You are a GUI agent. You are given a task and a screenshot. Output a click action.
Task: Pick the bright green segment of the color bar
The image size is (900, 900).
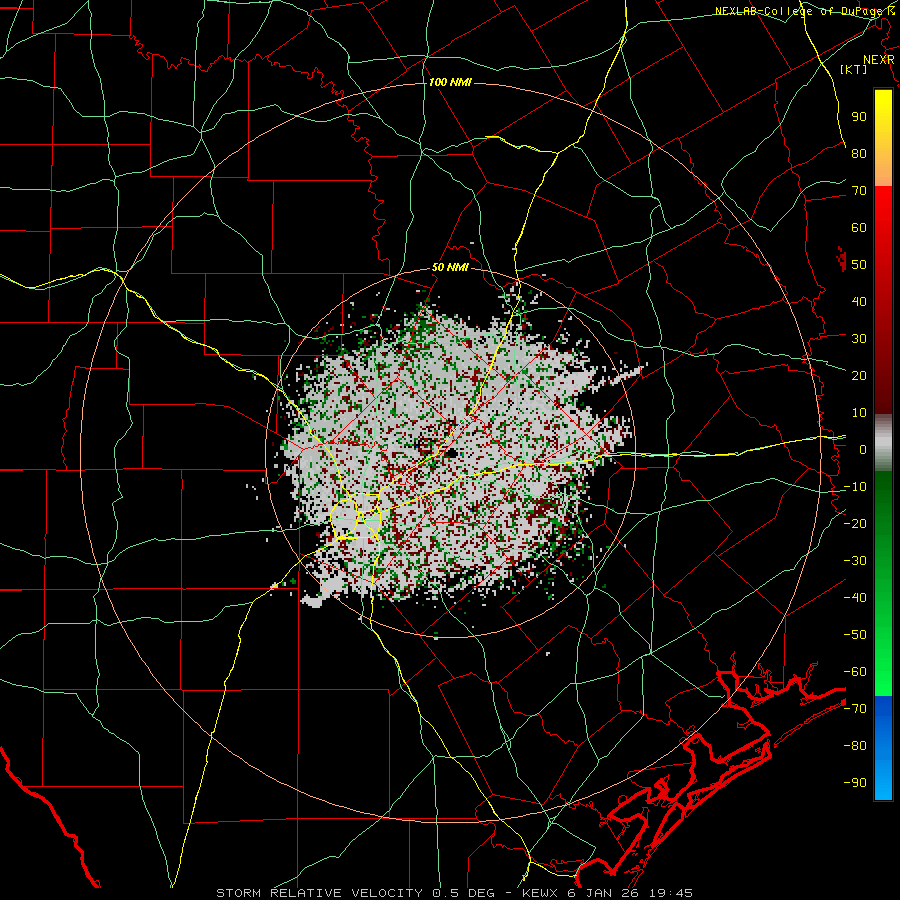883,660
